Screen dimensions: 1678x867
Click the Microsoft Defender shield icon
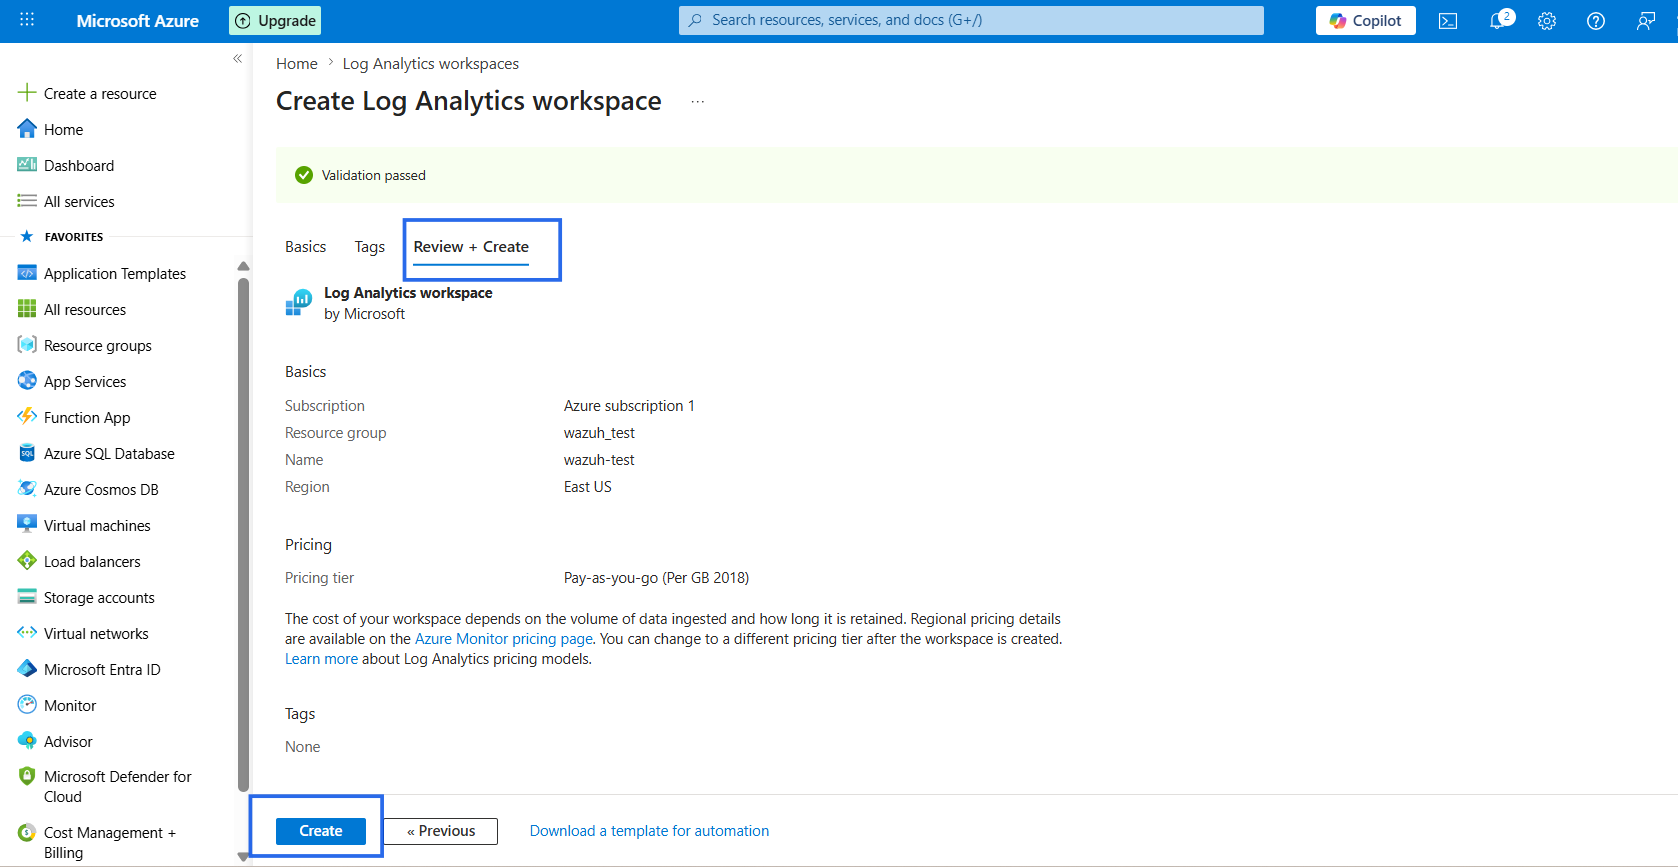tap(27, 776)
